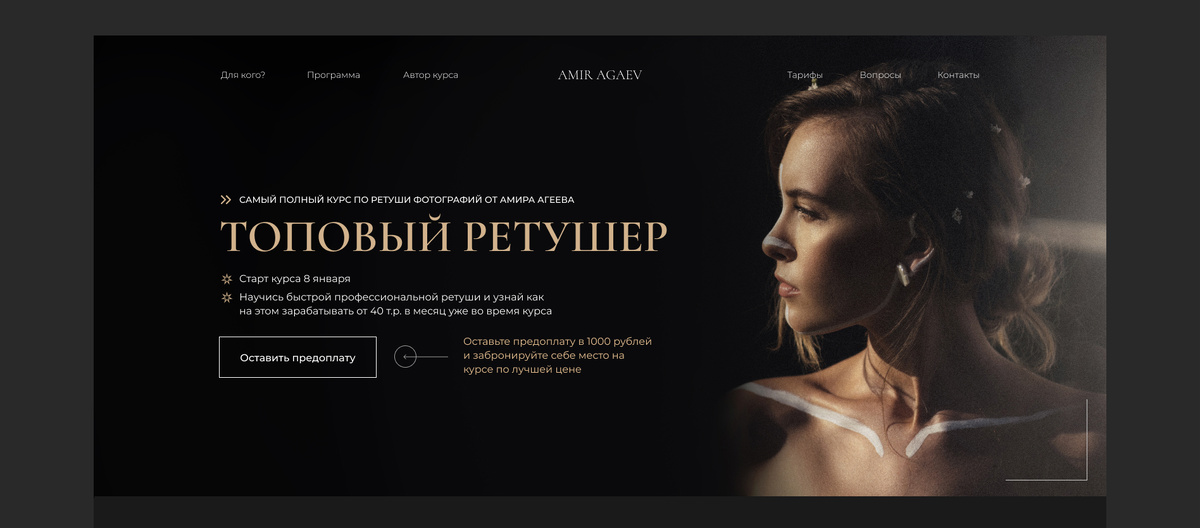The width and height of the screenshot is (1200, 528).
Task: Click the circled left arrow icon
Action: pos(405,356)
